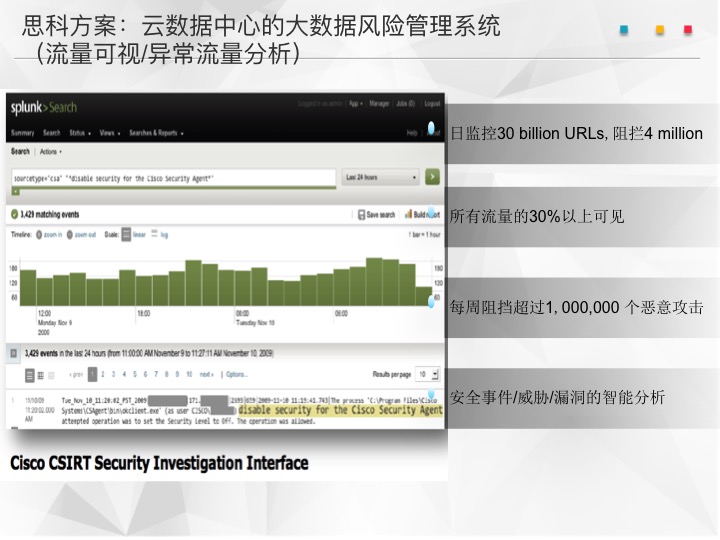The height and width of the screenshot is (540, 720).
Task: Select the list view results icon
Action: coord(29,376)
